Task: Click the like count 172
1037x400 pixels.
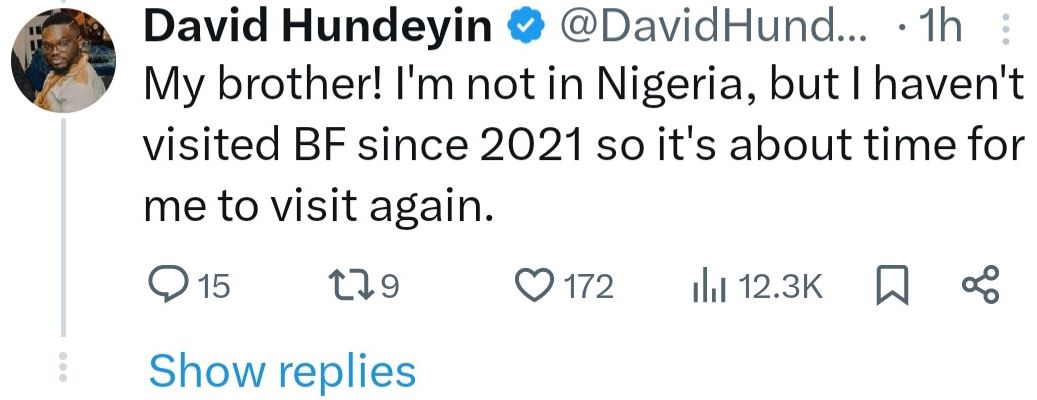Action: pos(588,288)
